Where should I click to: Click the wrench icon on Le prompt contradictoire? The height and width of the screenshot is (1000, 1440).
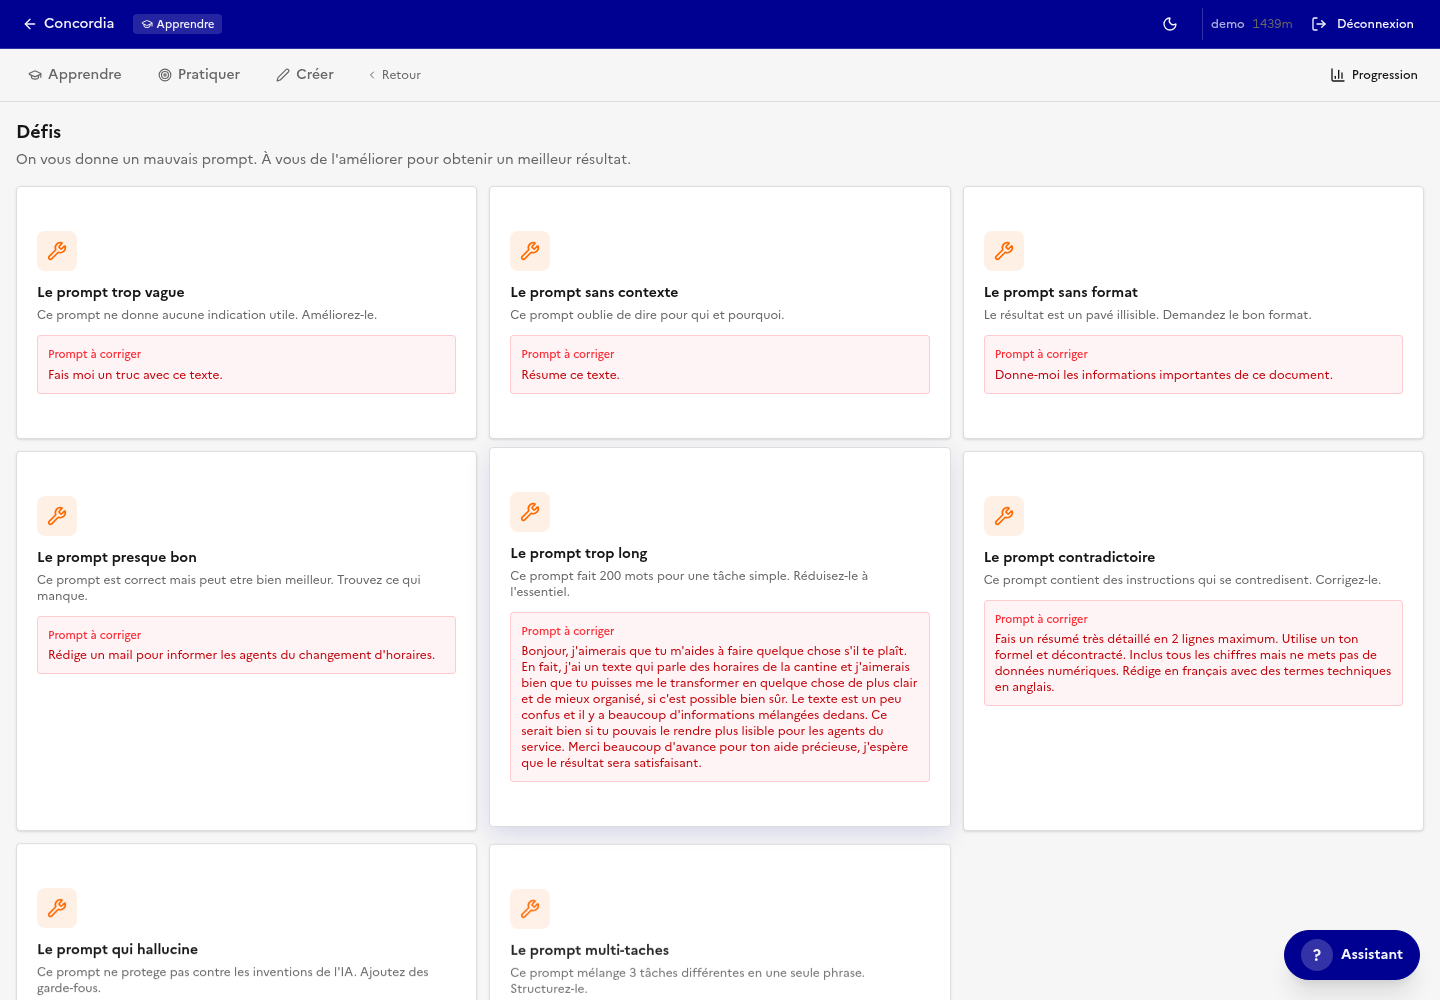tap(1004, 516)
